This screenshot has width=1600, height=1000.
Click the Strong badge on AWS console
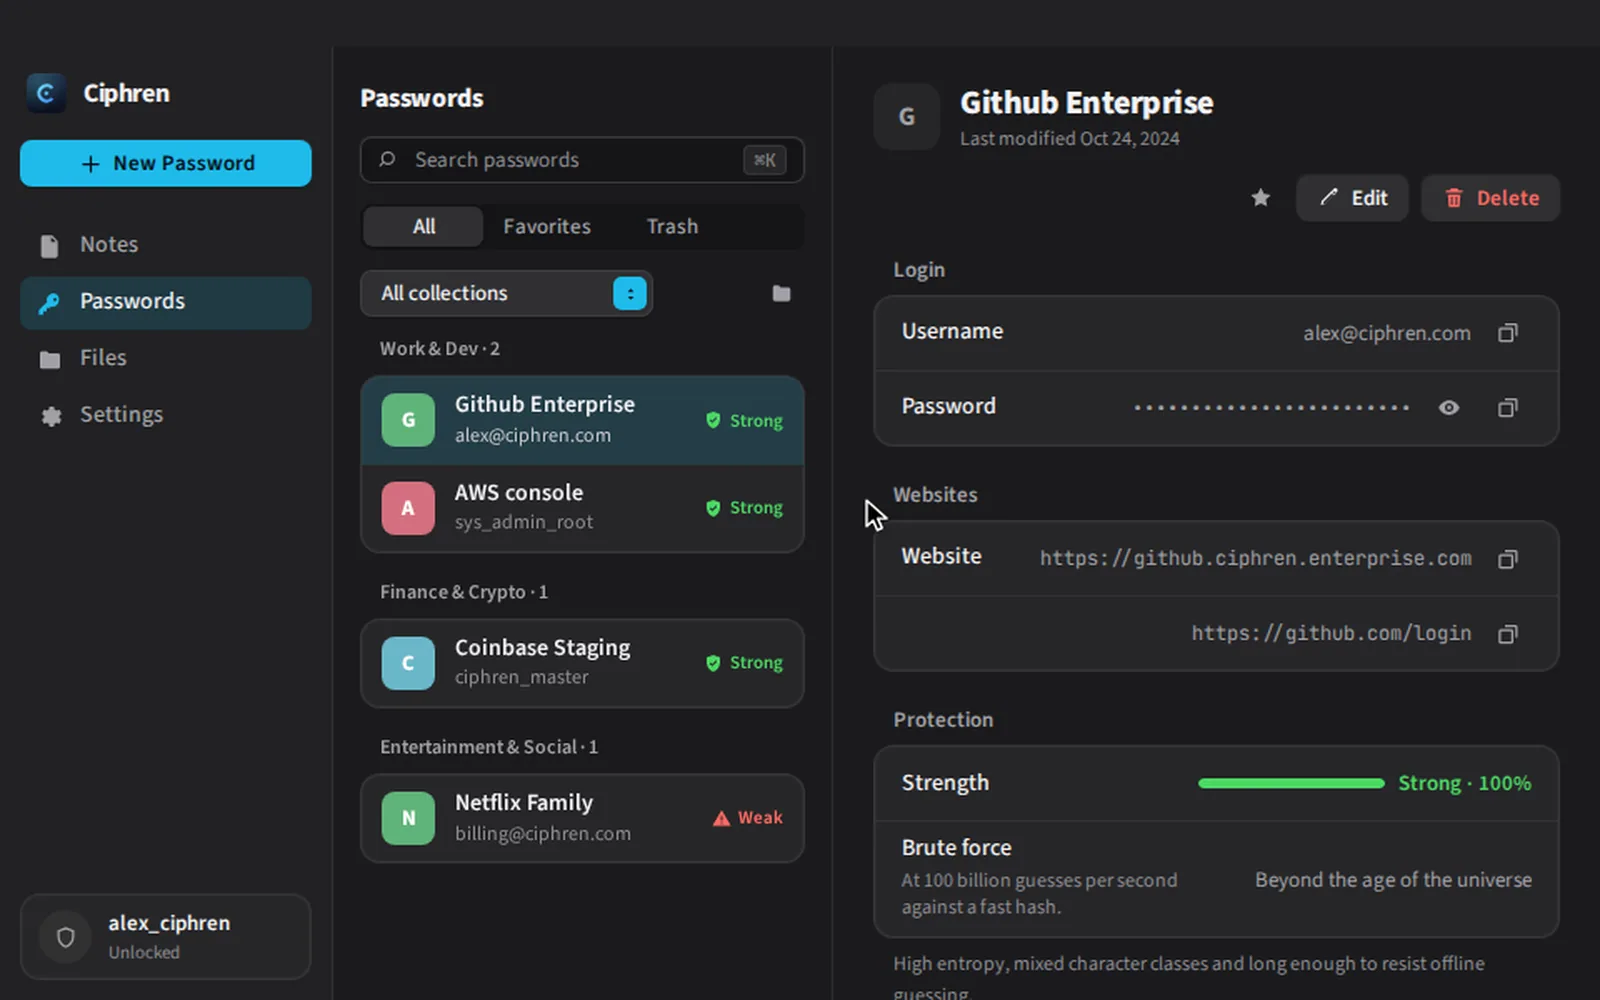(x=743, y=508)
